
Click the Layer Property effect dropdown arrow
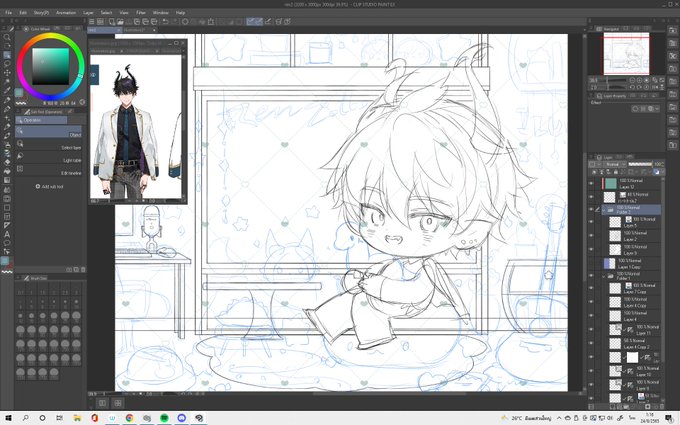pyautogui.click(x=658, y=109)
